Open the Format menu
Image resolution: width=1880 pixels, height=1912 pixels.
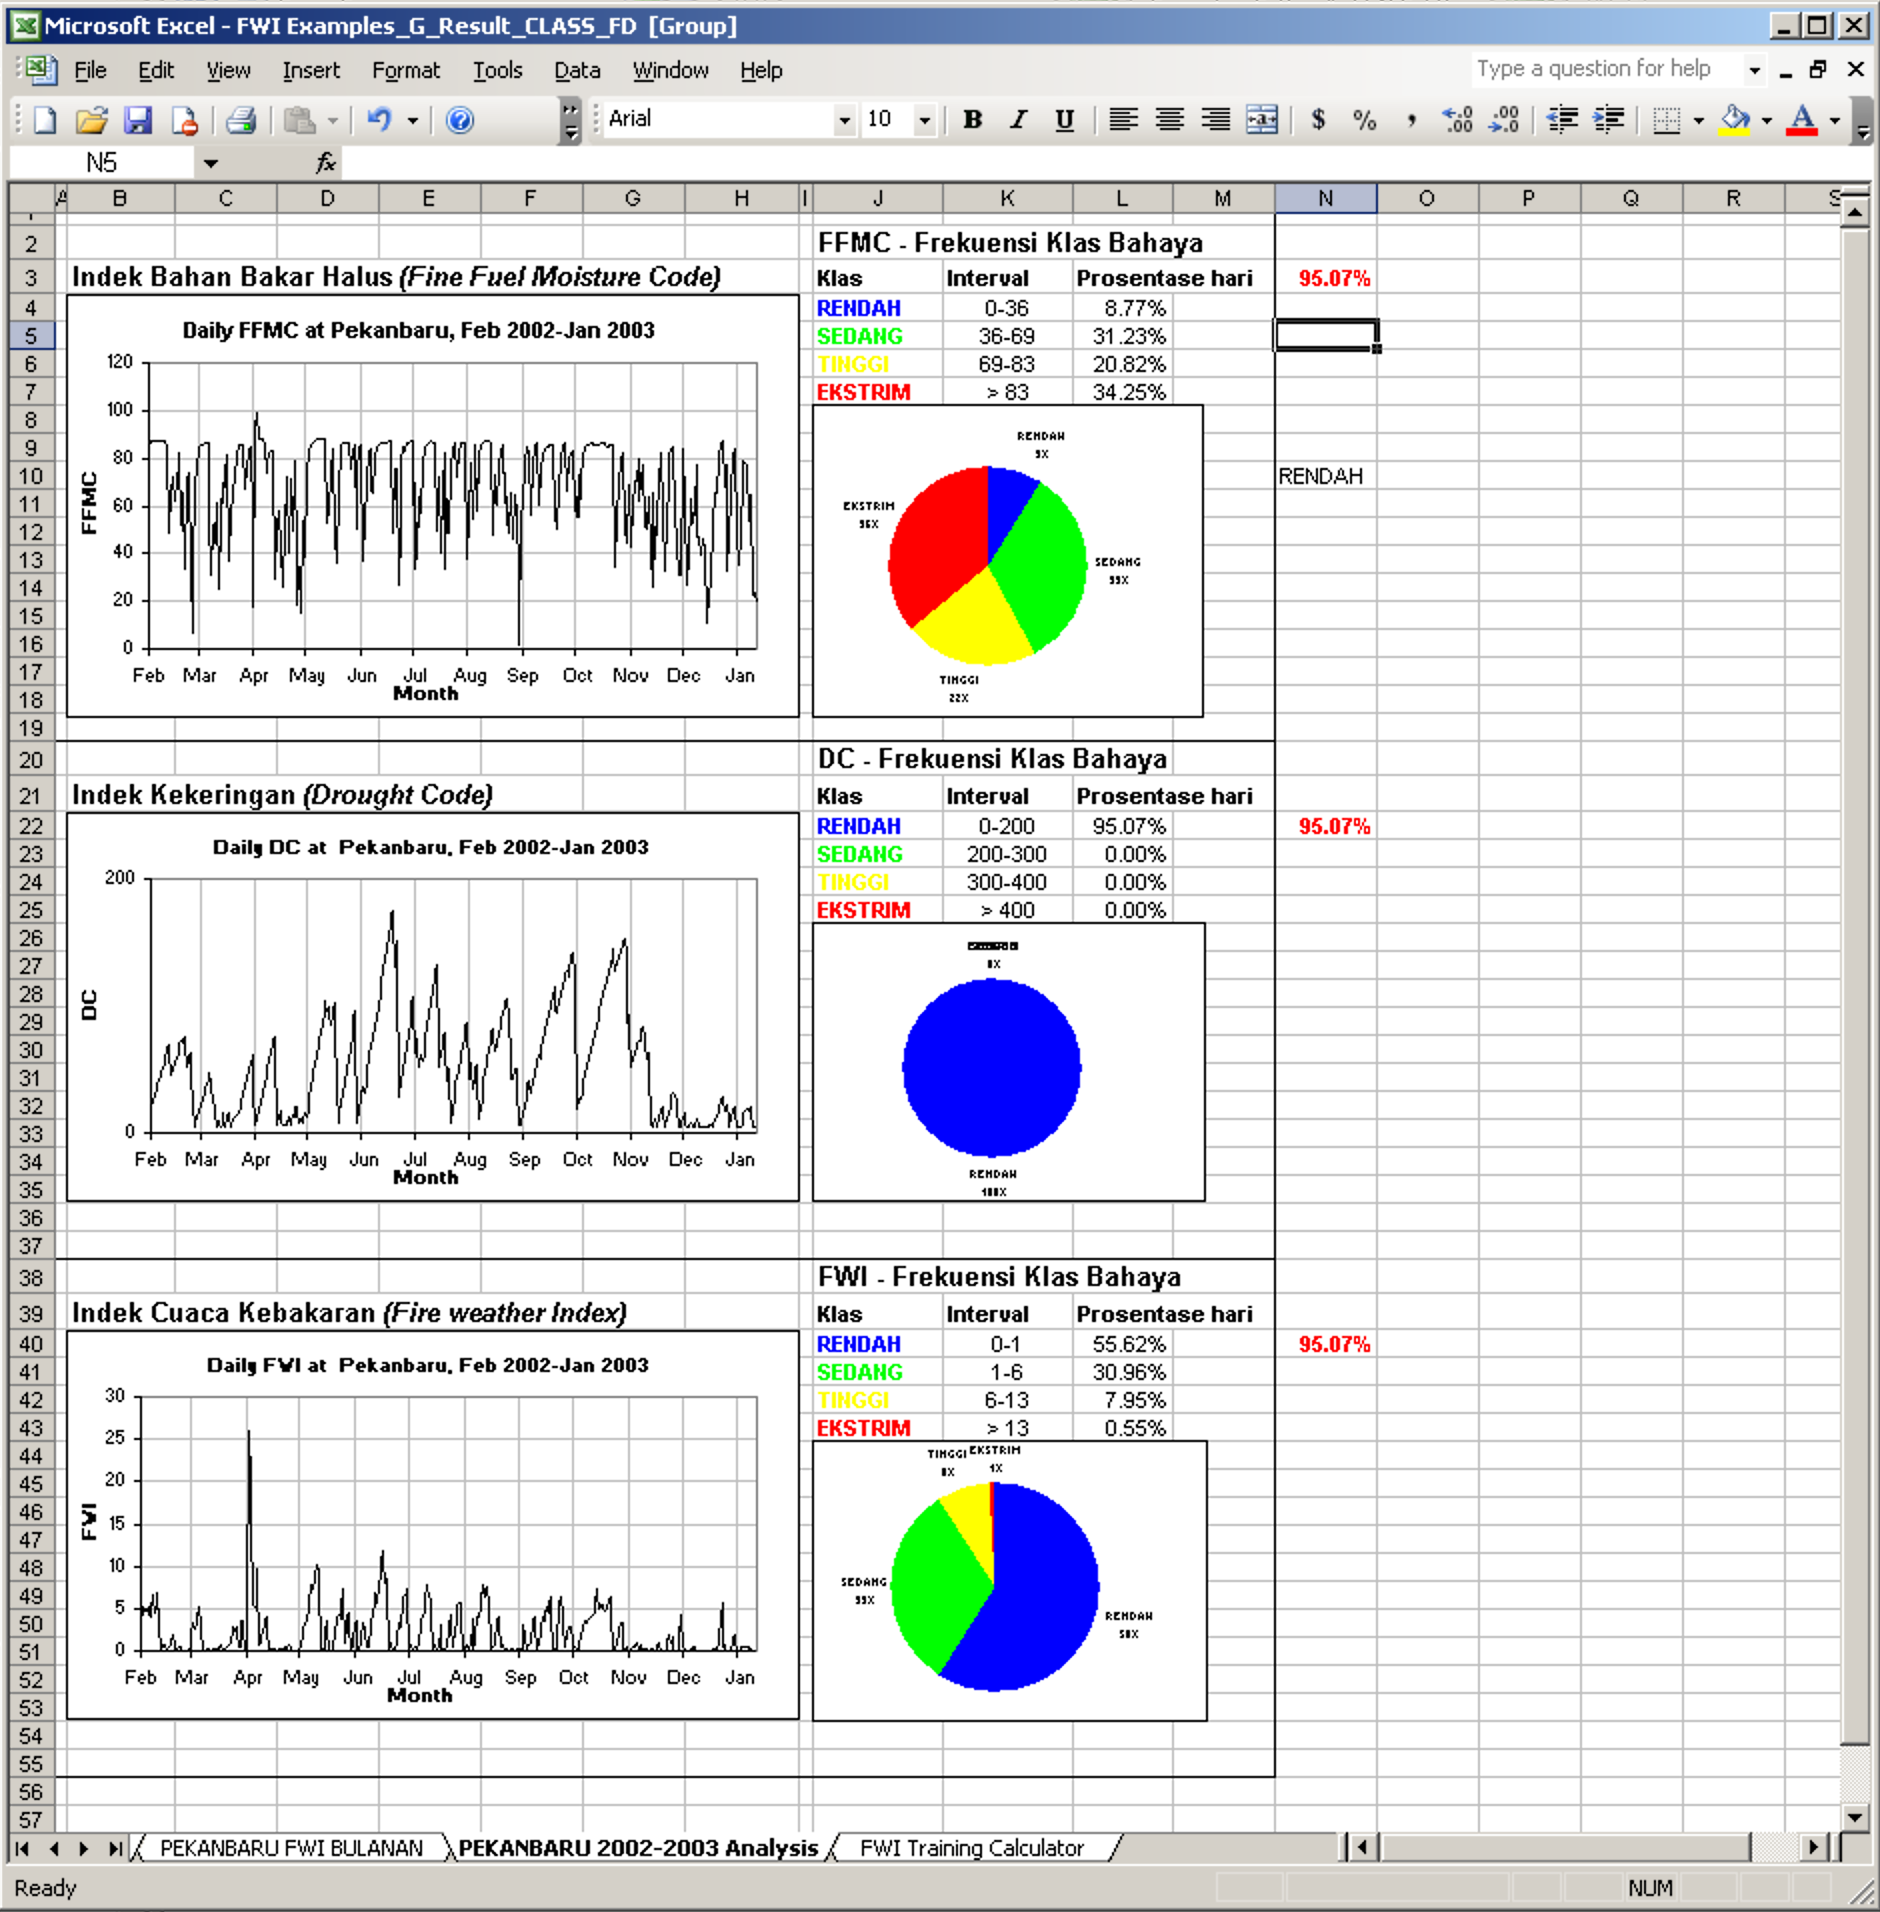click(x=405, y=70)
